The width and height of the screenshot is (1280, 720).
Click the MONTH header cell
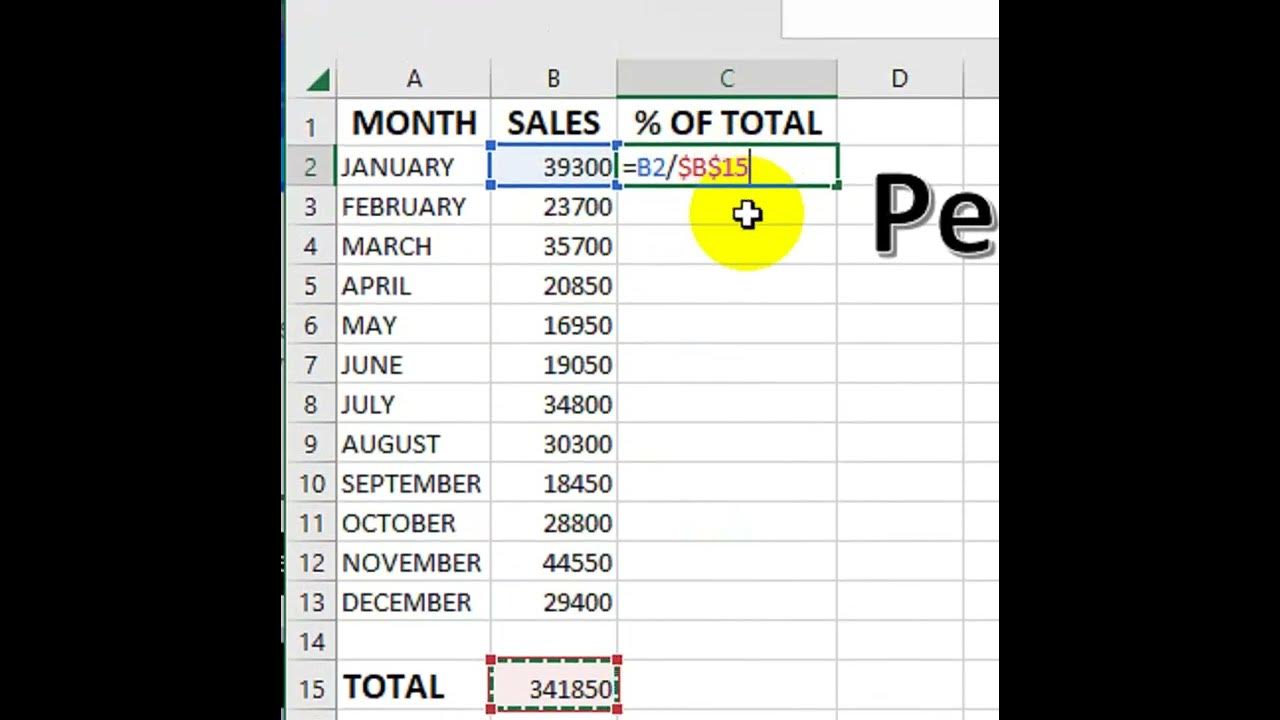point(413,123)
